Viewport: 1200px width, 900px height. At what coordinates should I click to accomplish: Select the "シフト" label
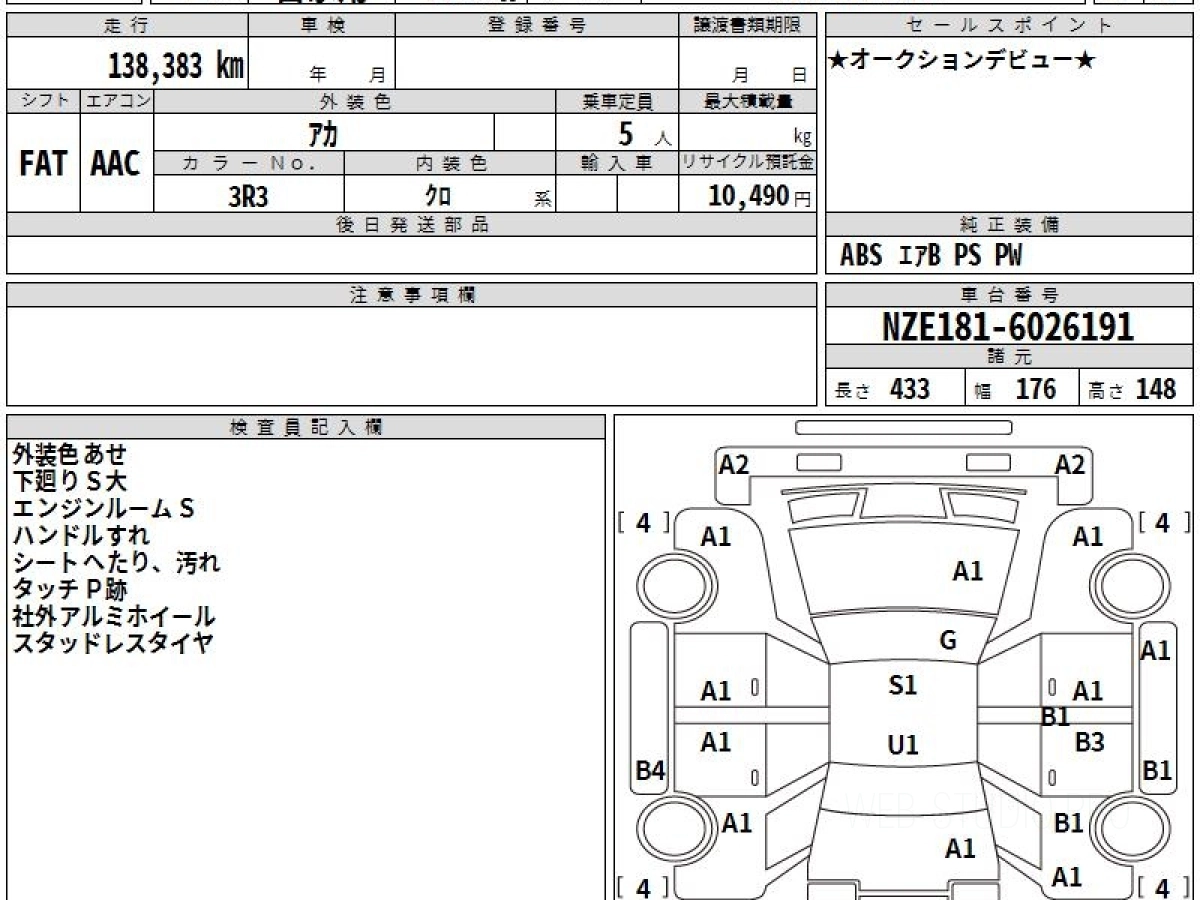(x=43, y=101)
